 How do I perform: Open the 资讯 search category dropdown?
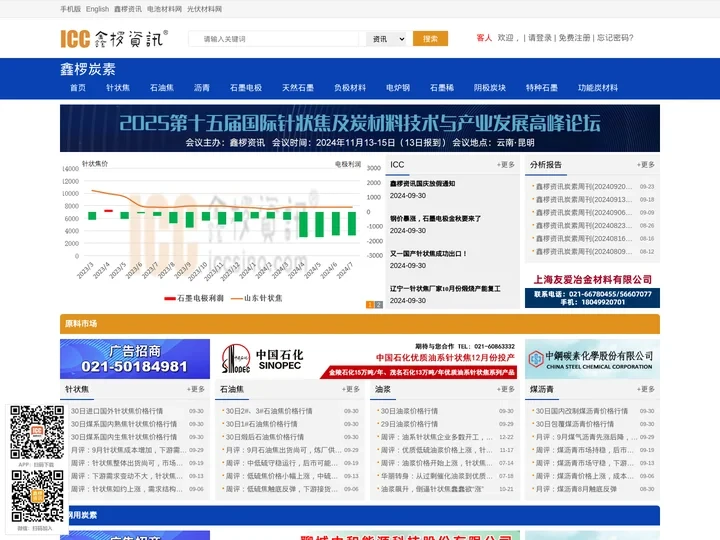[386, 39]
